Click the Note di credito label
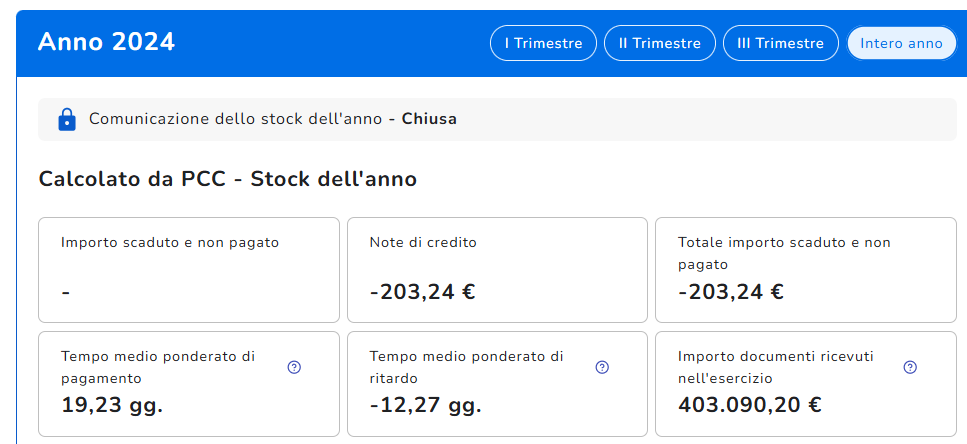 (x=423, y=242)
